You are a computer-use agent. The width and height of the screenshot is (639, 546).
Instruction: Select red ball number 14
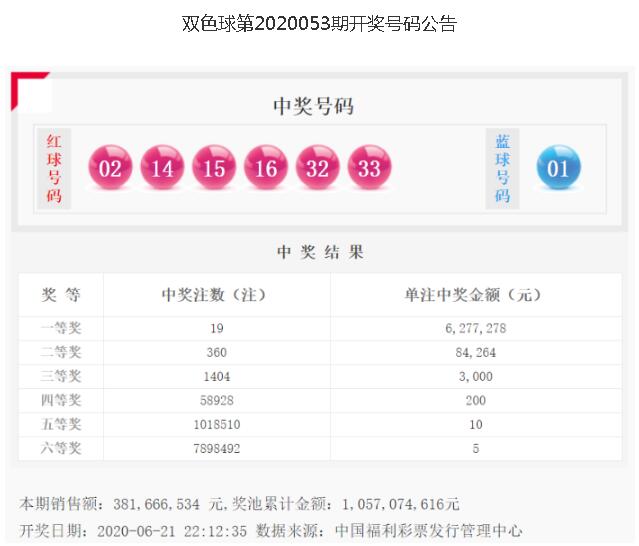pyautogui.click(x=162, y=168)
